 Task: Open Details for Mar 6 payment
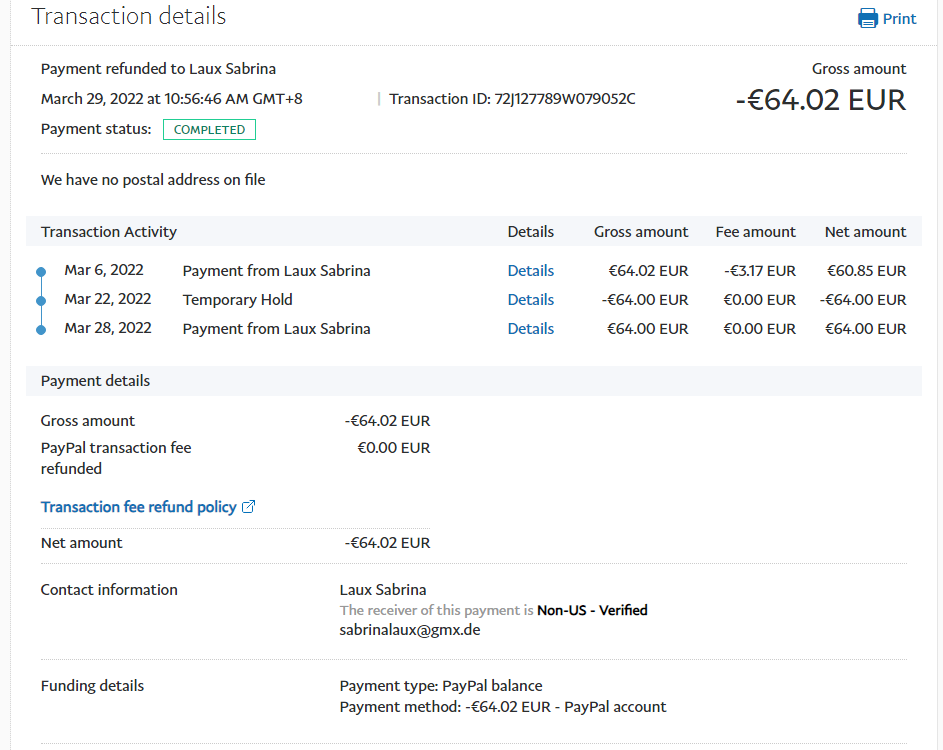[x=530, y=271]
